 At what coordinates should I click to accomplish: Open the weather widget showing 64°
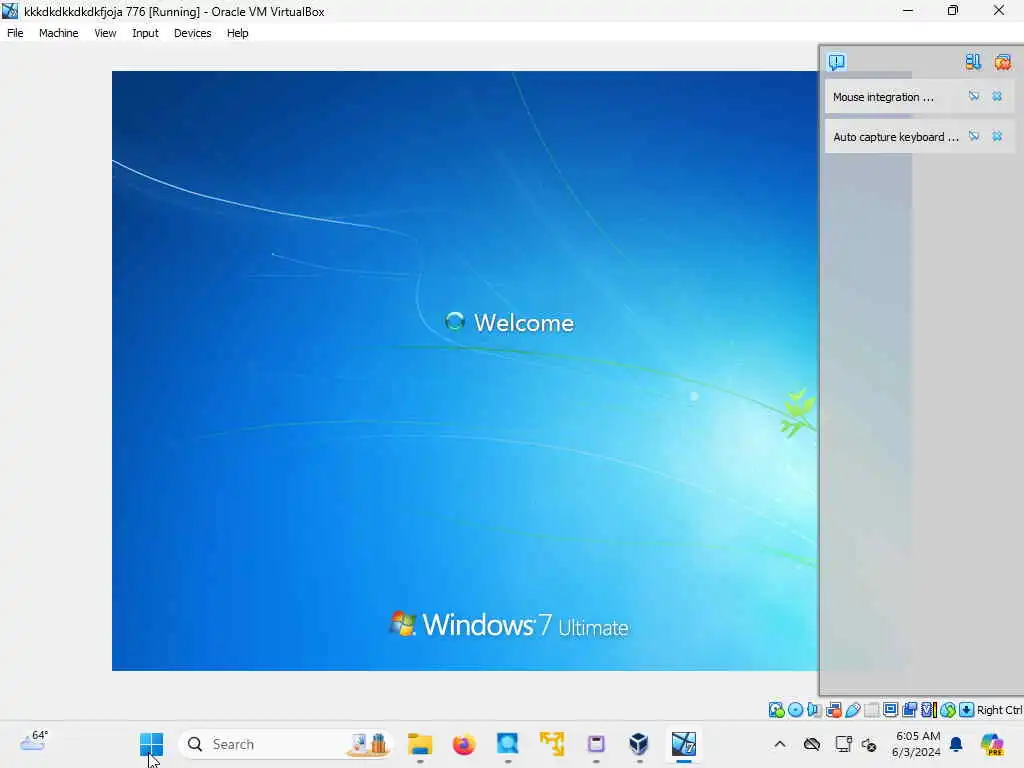[x=34, y=741]
